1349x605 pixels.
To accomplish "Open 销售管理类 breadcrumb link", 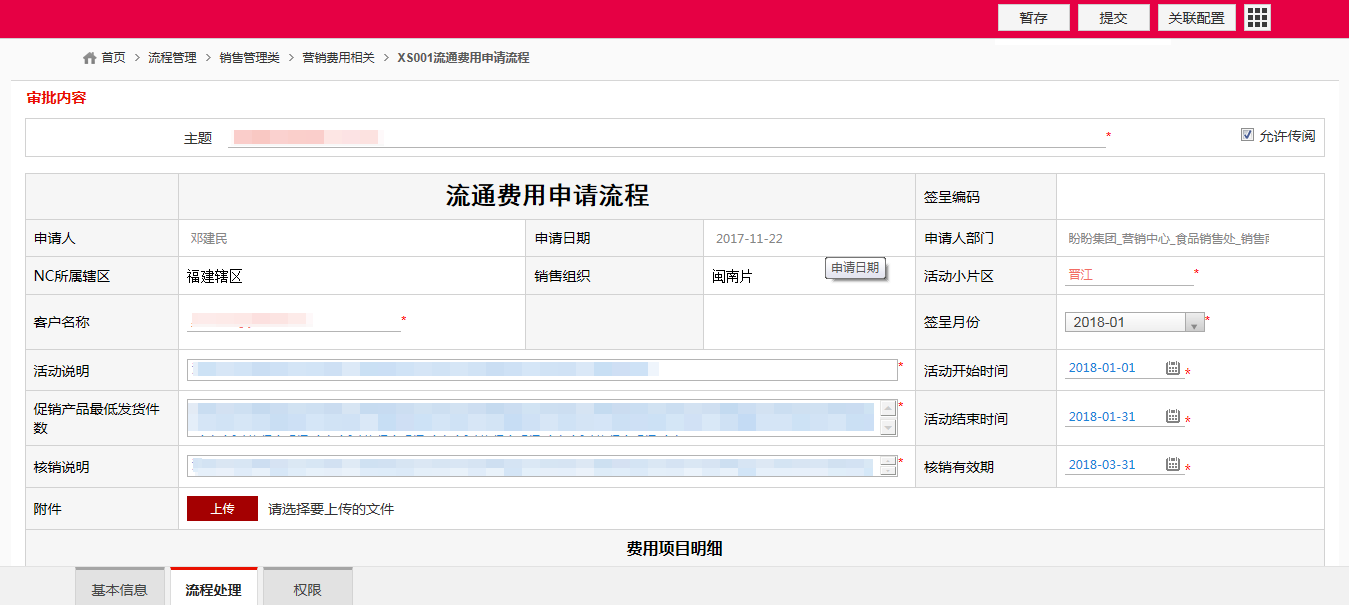I will point(249,58).
